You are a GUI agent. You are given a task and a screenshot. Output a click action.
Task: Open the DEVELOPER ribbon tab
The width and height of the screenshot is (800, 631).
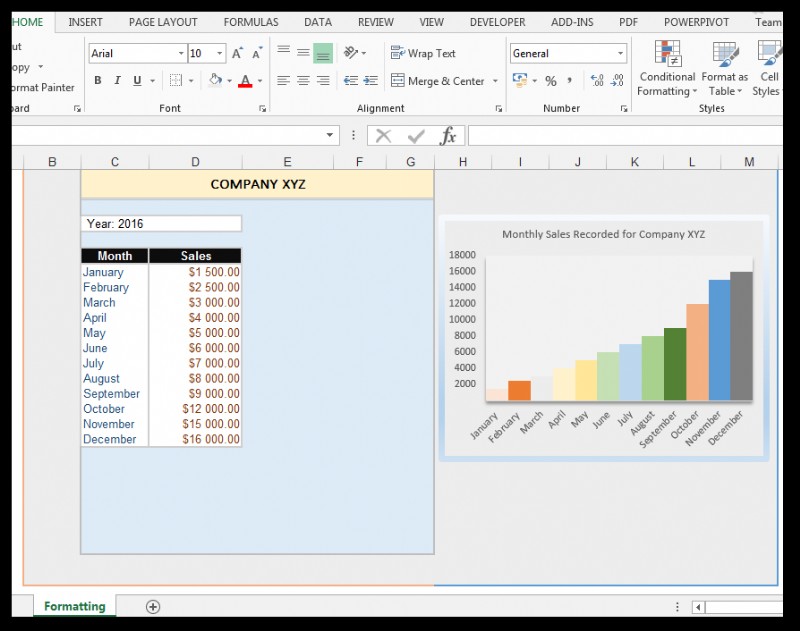click(497, 21)
